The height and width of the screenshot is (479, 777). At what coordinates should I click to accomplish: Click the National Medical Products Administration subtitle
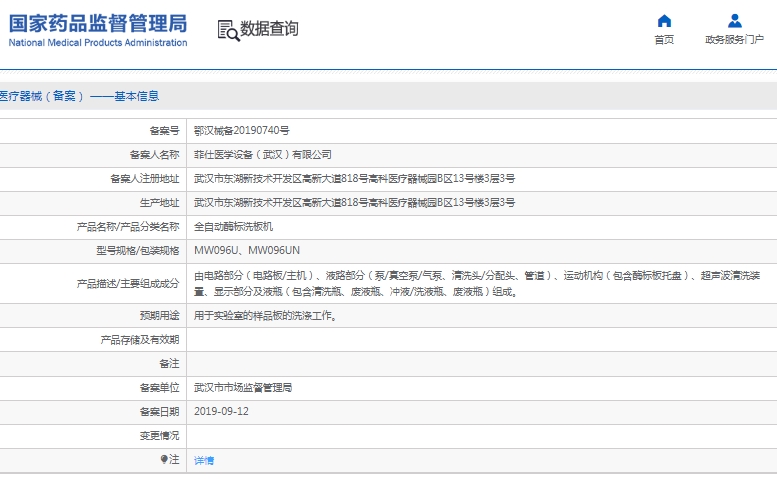pyautogui.click(x=98, y=43)
